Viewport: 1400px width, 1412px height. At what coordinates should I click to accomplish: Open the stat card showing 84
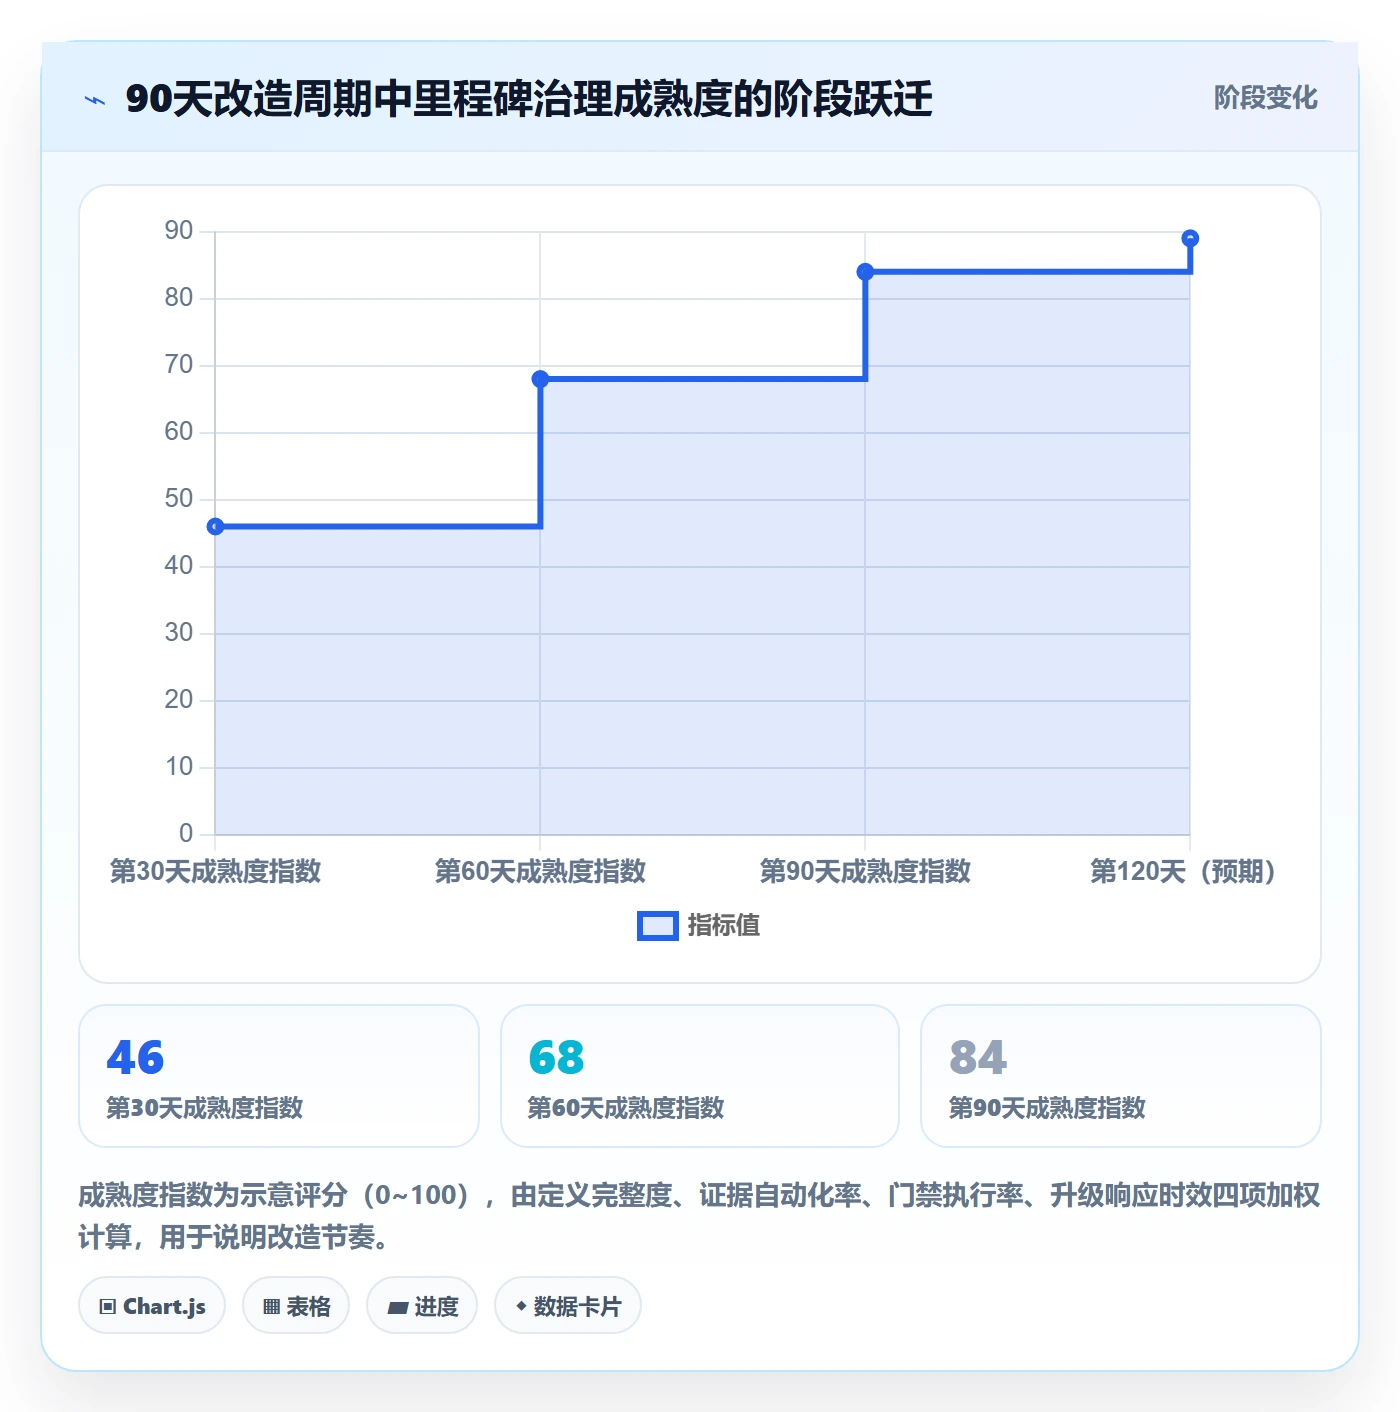click(x=1121, y=1076)
